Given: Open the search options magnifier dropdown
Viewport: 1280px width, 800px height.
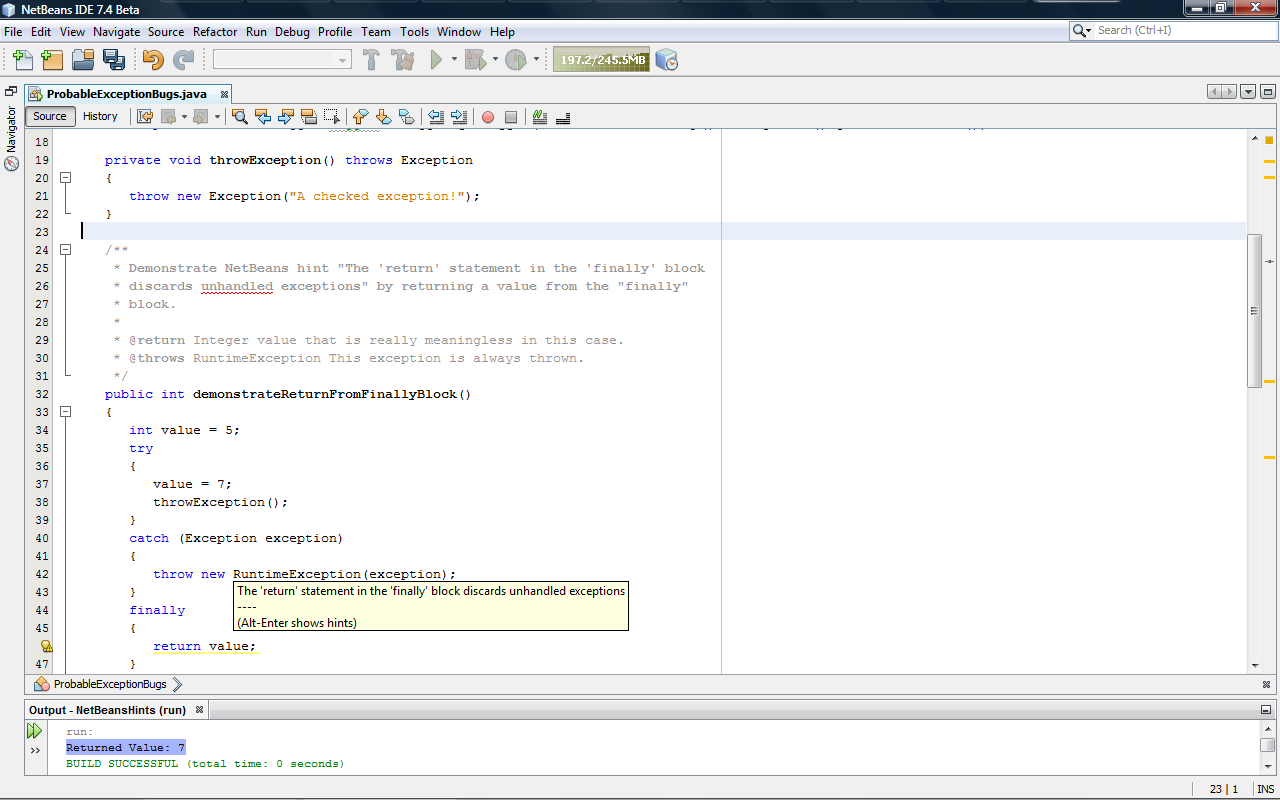Looking at the screenshot, I should (1082, 31).
